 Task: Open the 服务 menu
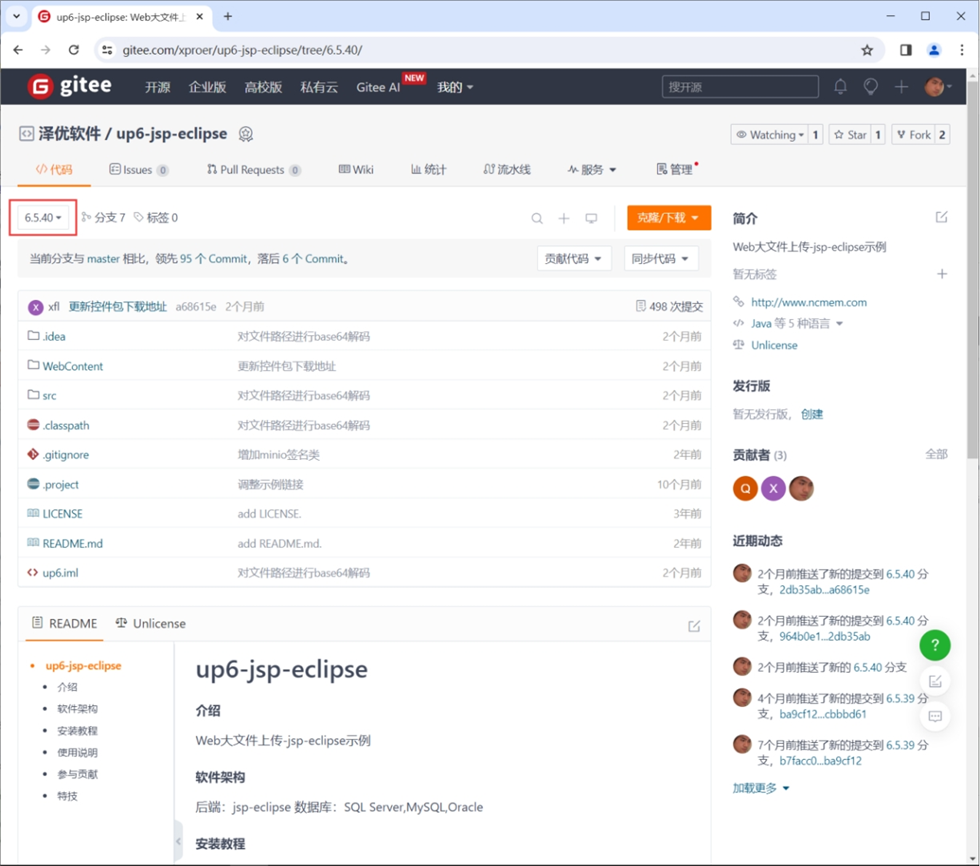[x=592, y=170]
